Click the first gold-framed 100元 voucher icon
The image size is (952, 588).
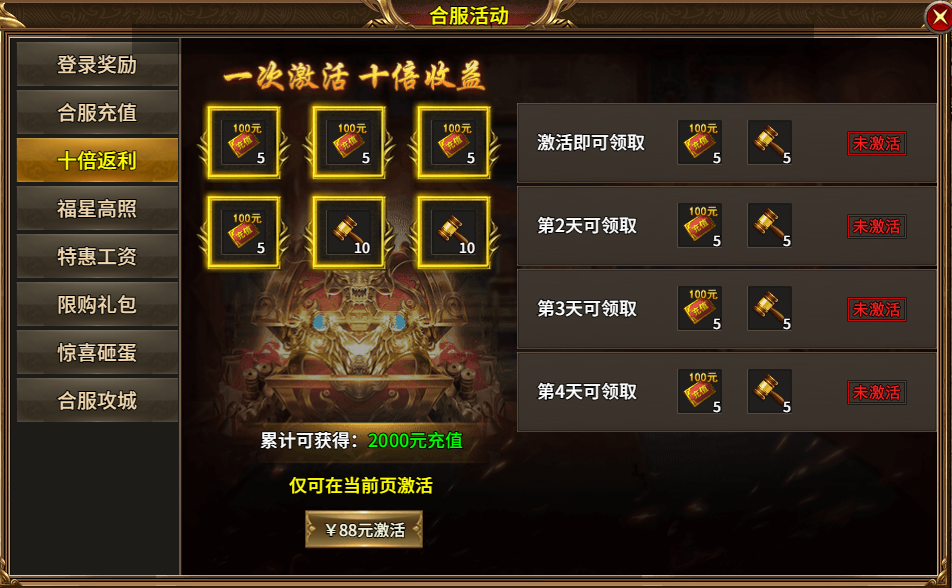tap(244, 142)
